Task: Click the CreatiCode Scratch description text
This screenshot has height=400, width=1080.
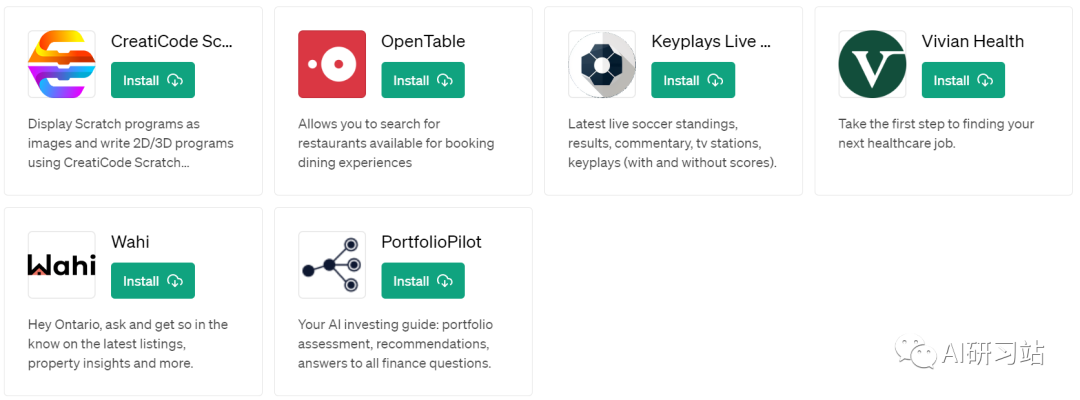Action: tap(131, 143)
